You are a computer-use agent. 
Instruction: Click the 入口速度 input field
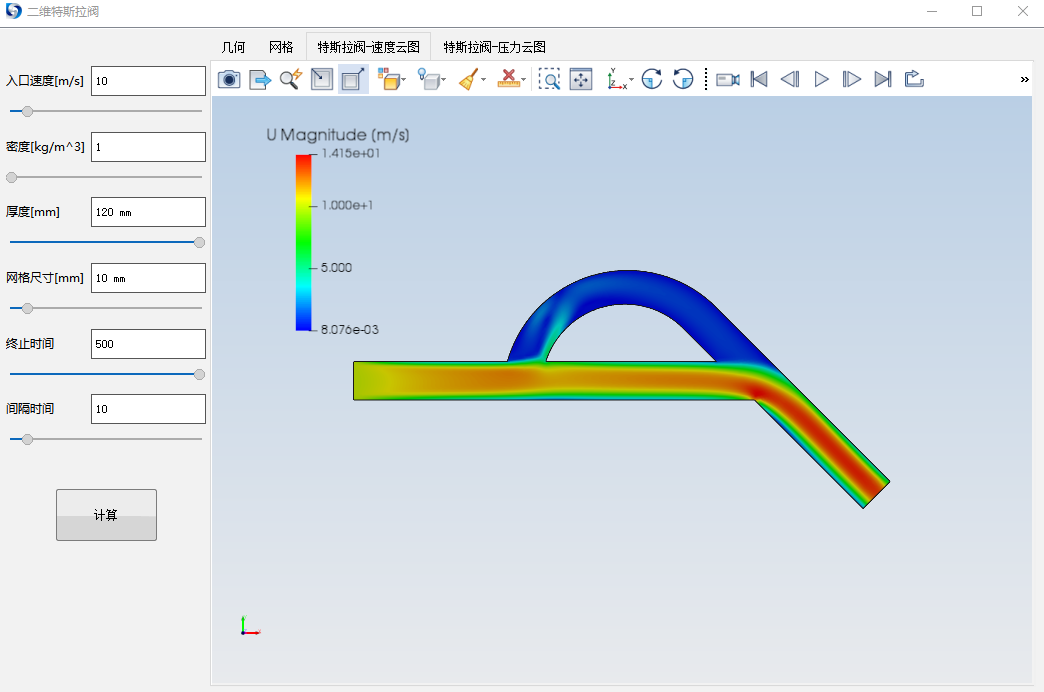click(x=148, y=81)
